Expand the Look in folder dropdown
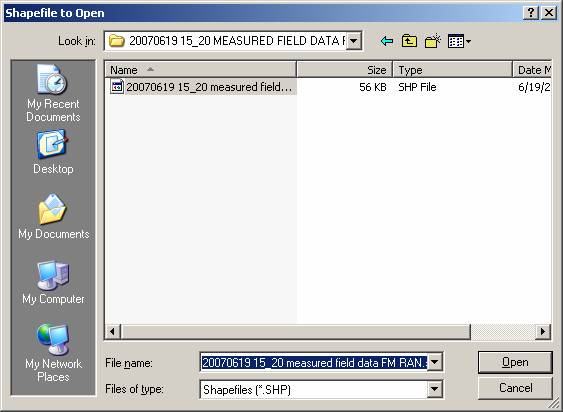The height and width of the screenshot is (412, 563). (353, 41)
